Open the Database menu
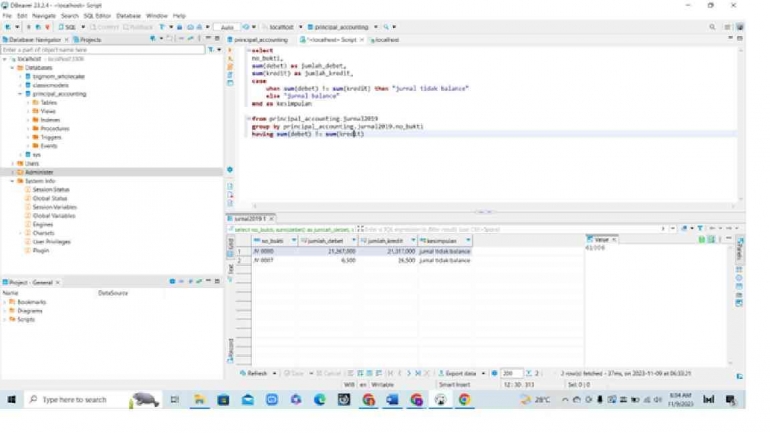The image size is (770, 433). pos(128,16)
